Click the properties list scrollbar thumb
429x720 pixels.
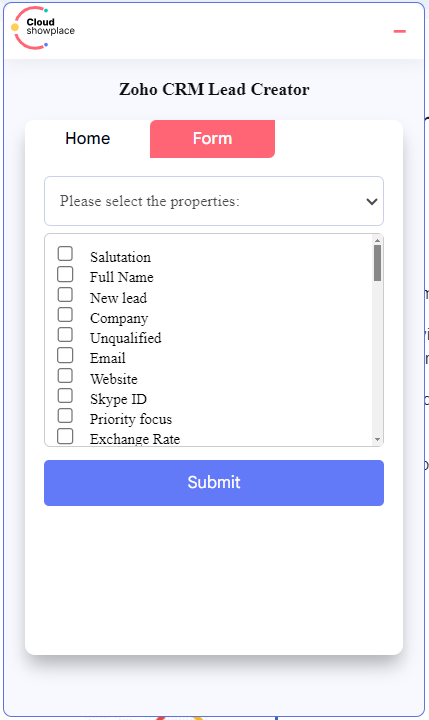tap(378, 263)
